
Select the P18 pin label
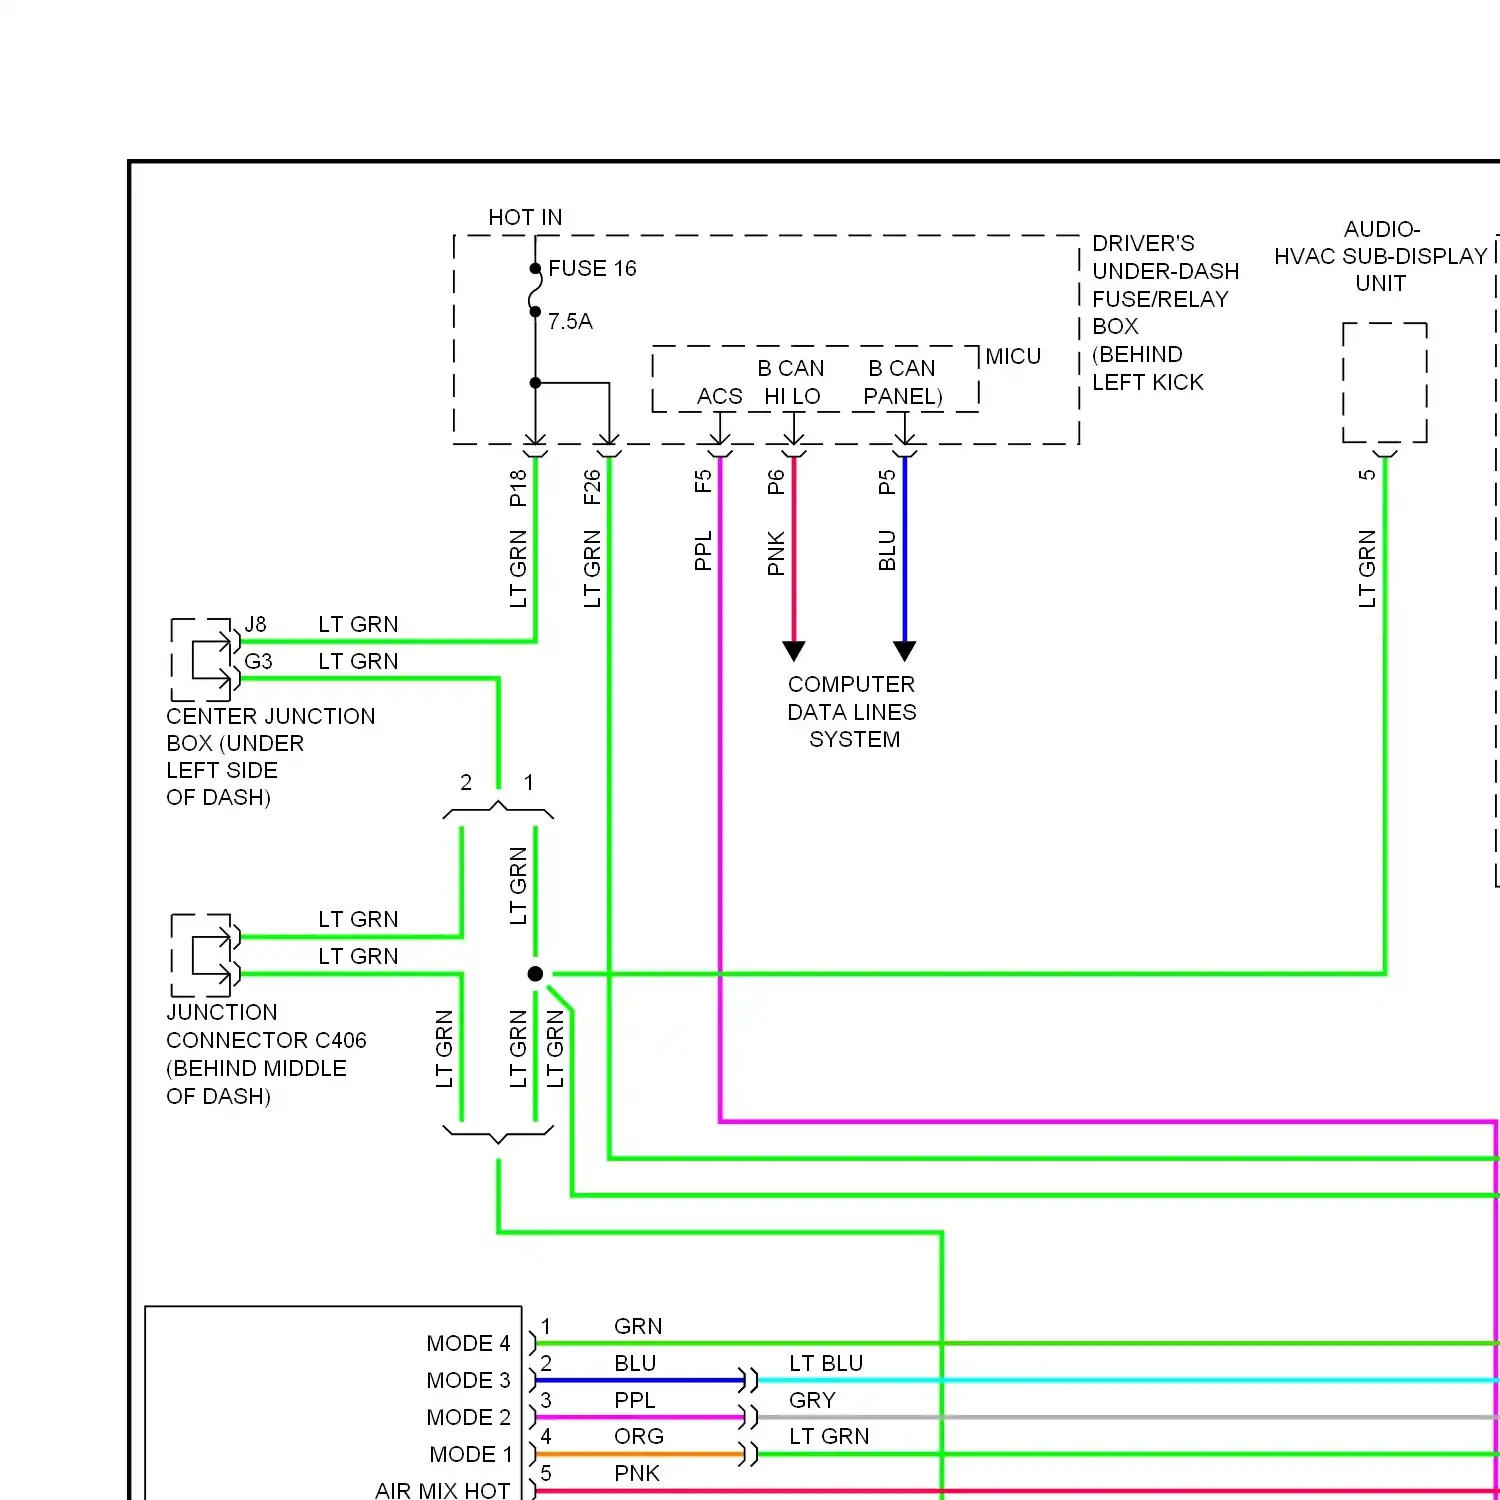pos(518,488)
